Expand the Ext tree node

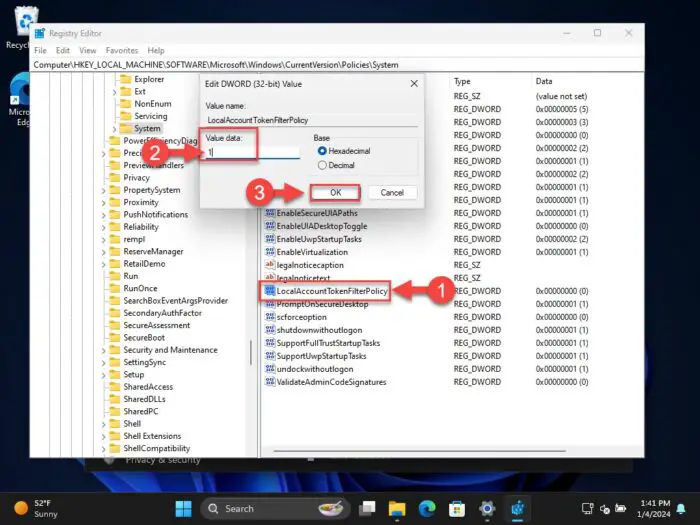[x=114, y=92]
